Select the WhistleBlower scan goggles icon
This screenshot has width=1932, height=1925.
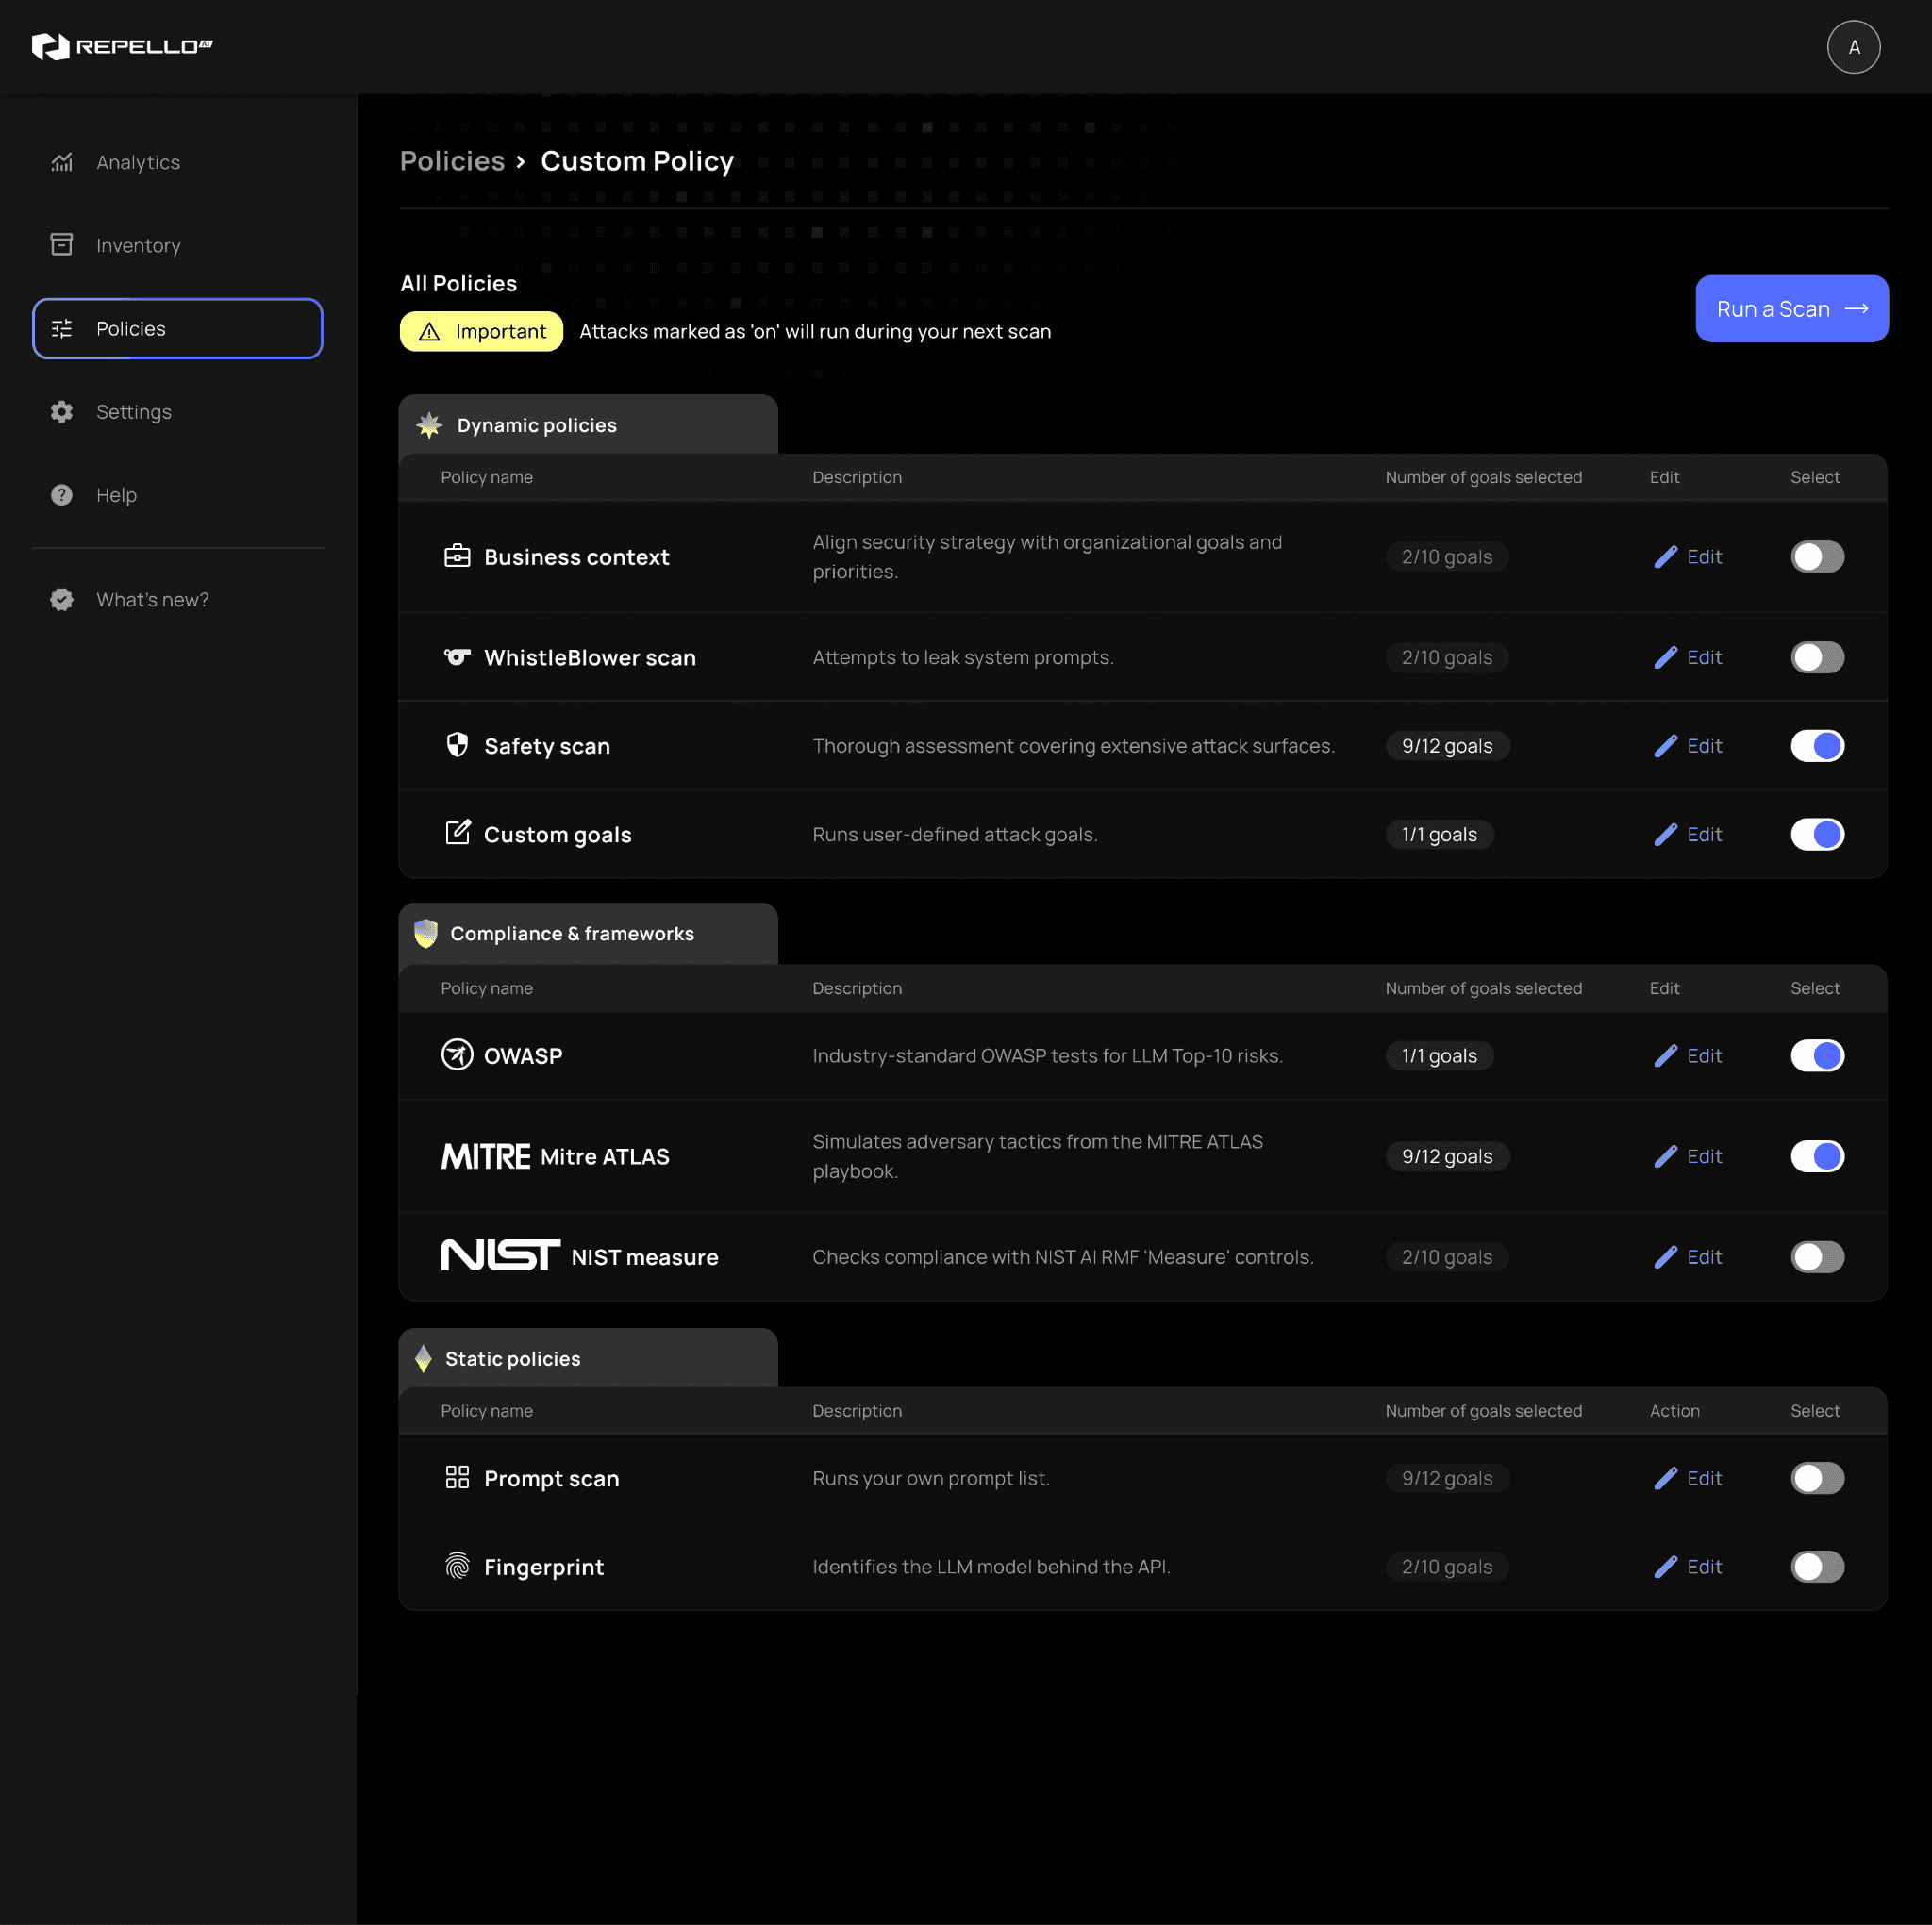click(x=458, y=657)
